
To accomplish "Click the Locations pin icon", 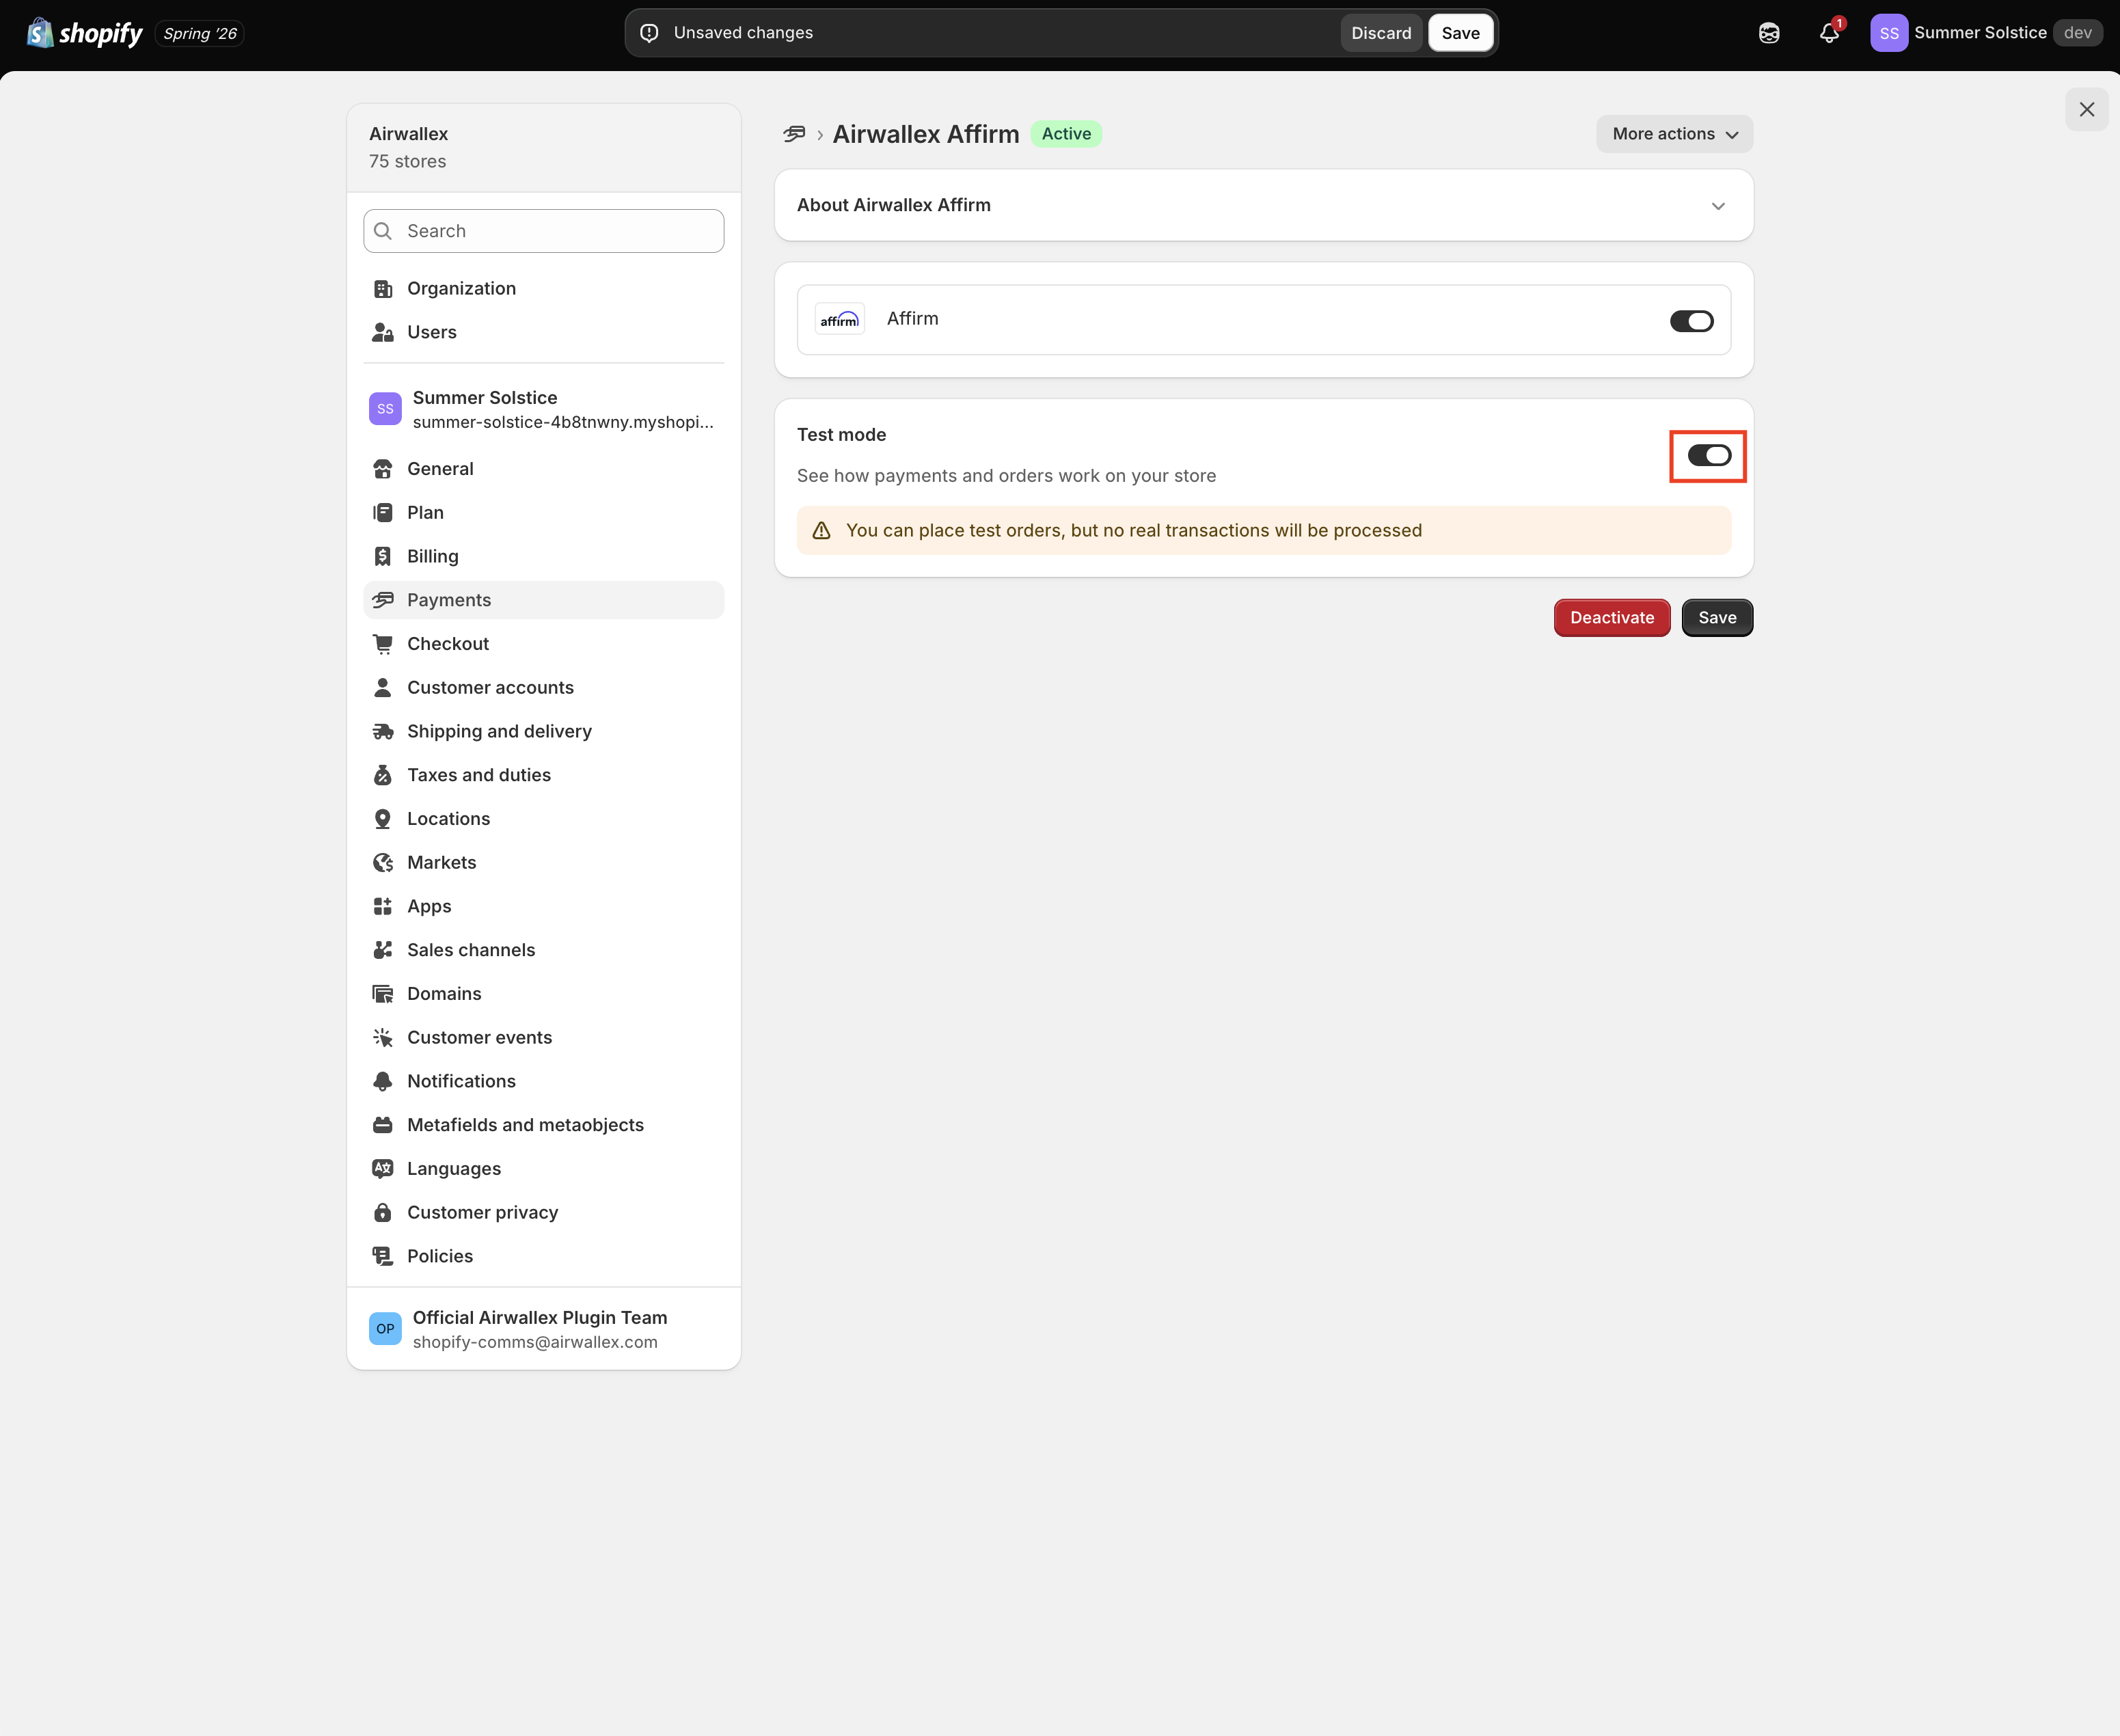I will click(x=383, y=819).
